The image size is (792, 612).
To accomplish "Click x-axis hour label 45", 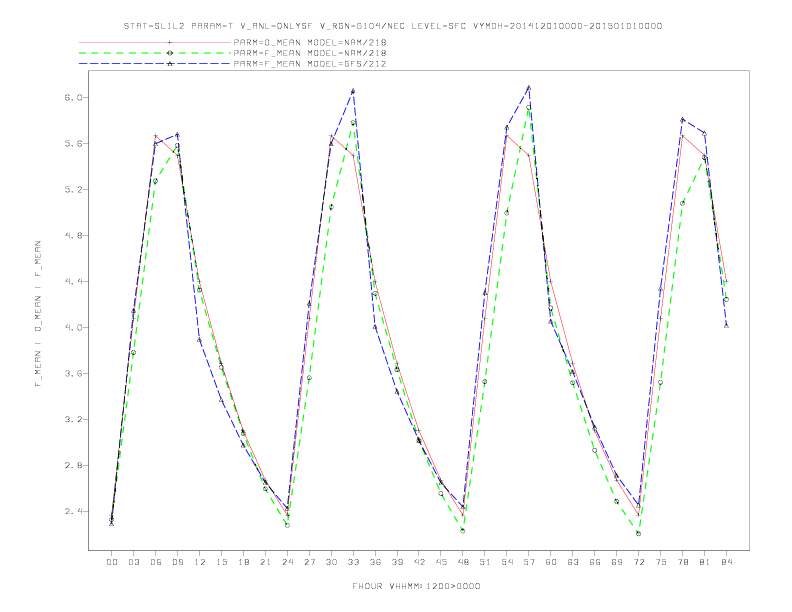I will (x=441, y=562).
